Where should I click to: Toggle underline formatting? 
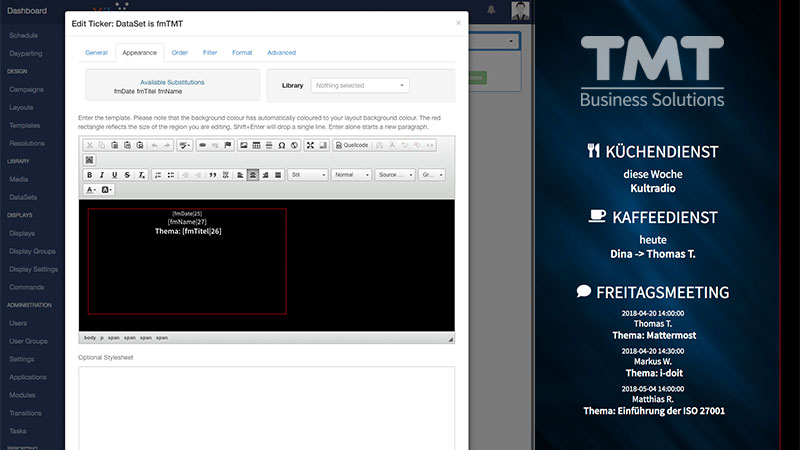click(x=114, y=175)
